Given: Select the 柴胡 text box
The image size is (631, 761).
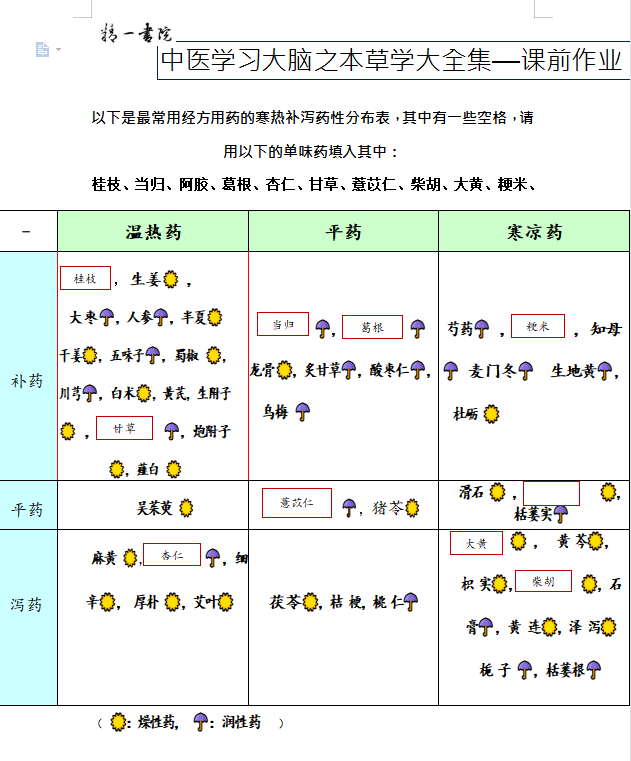Looking at the screenshot, I should [543, 581].
